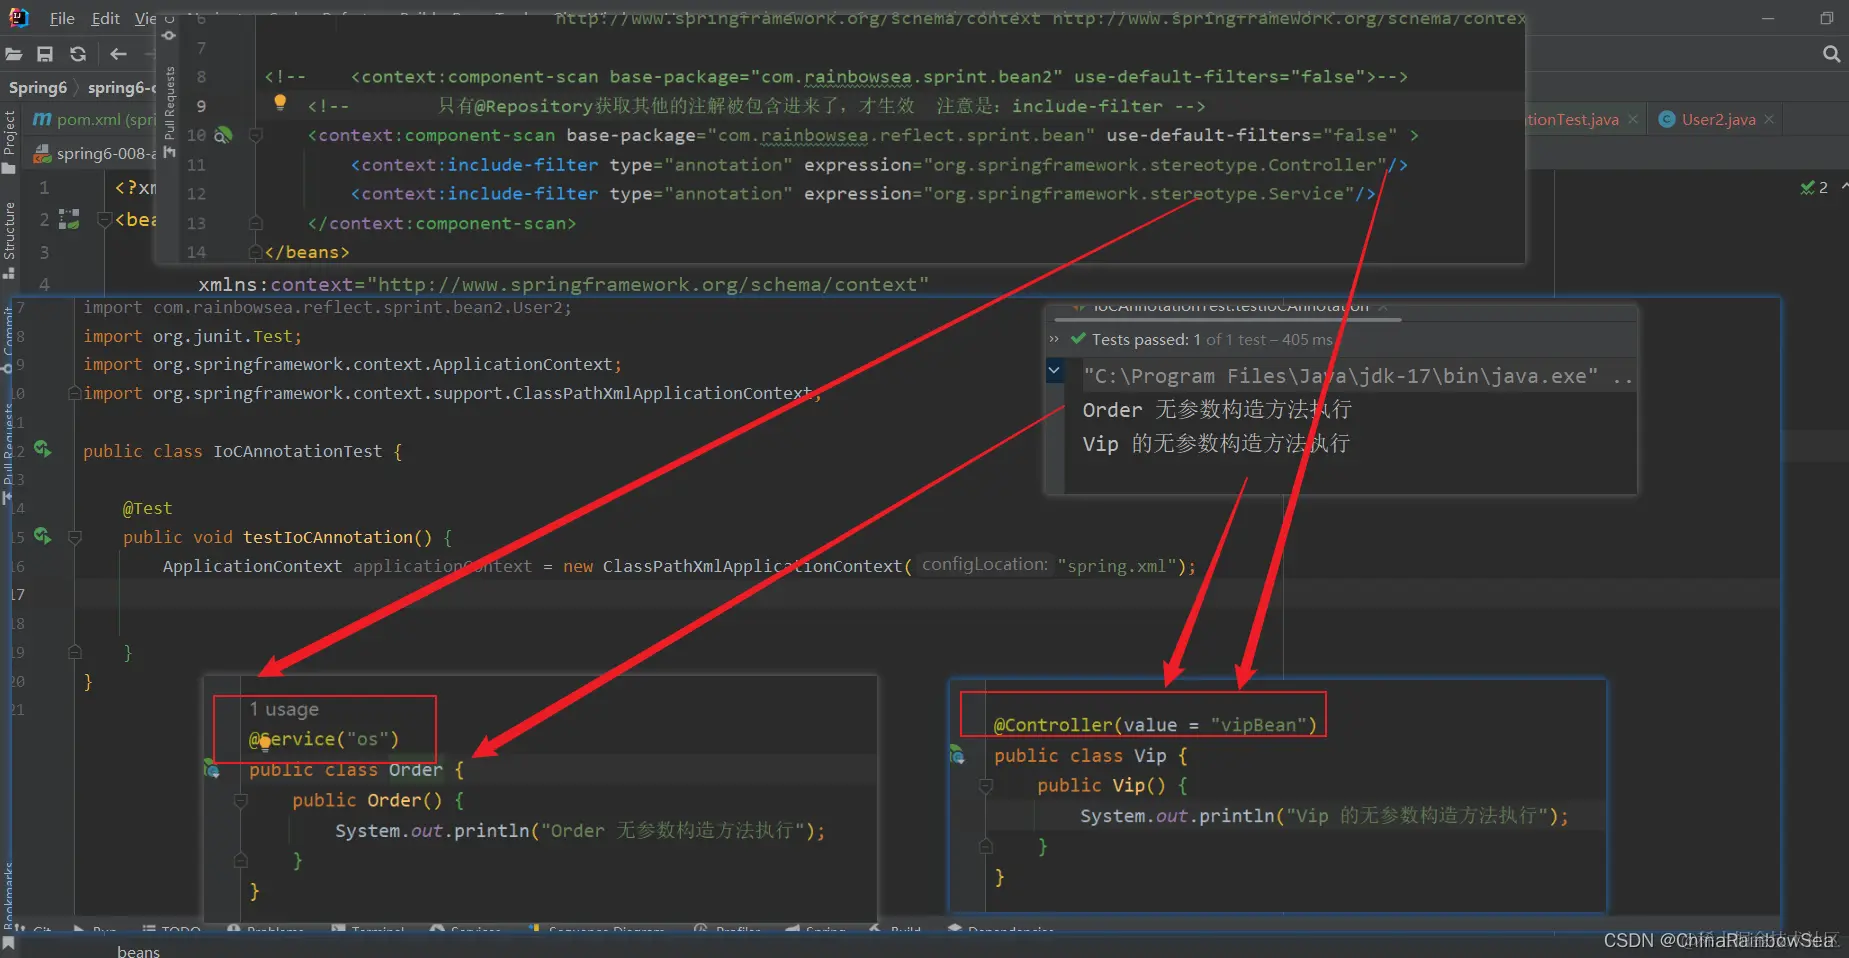Expand the double-chevron in test results bar
Screen dimensions: 1849x958
pos(1053,340)
